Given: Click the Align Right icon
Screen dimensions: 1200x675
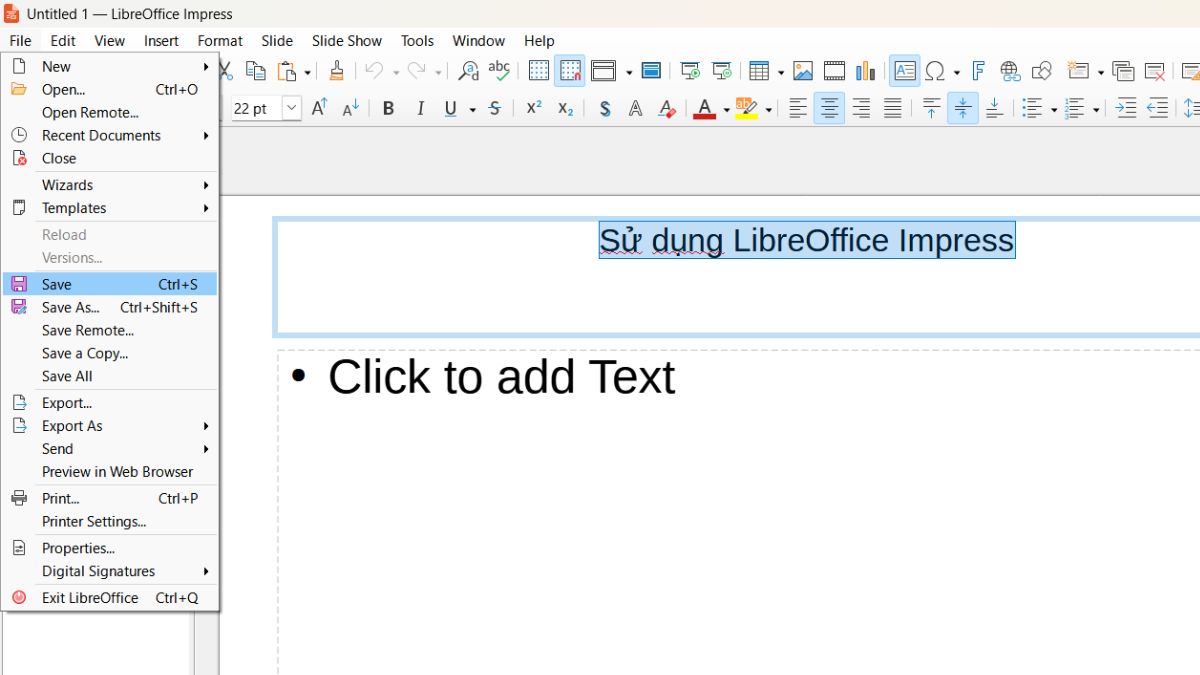Looking at the screenshot, I should pos(861,108).
